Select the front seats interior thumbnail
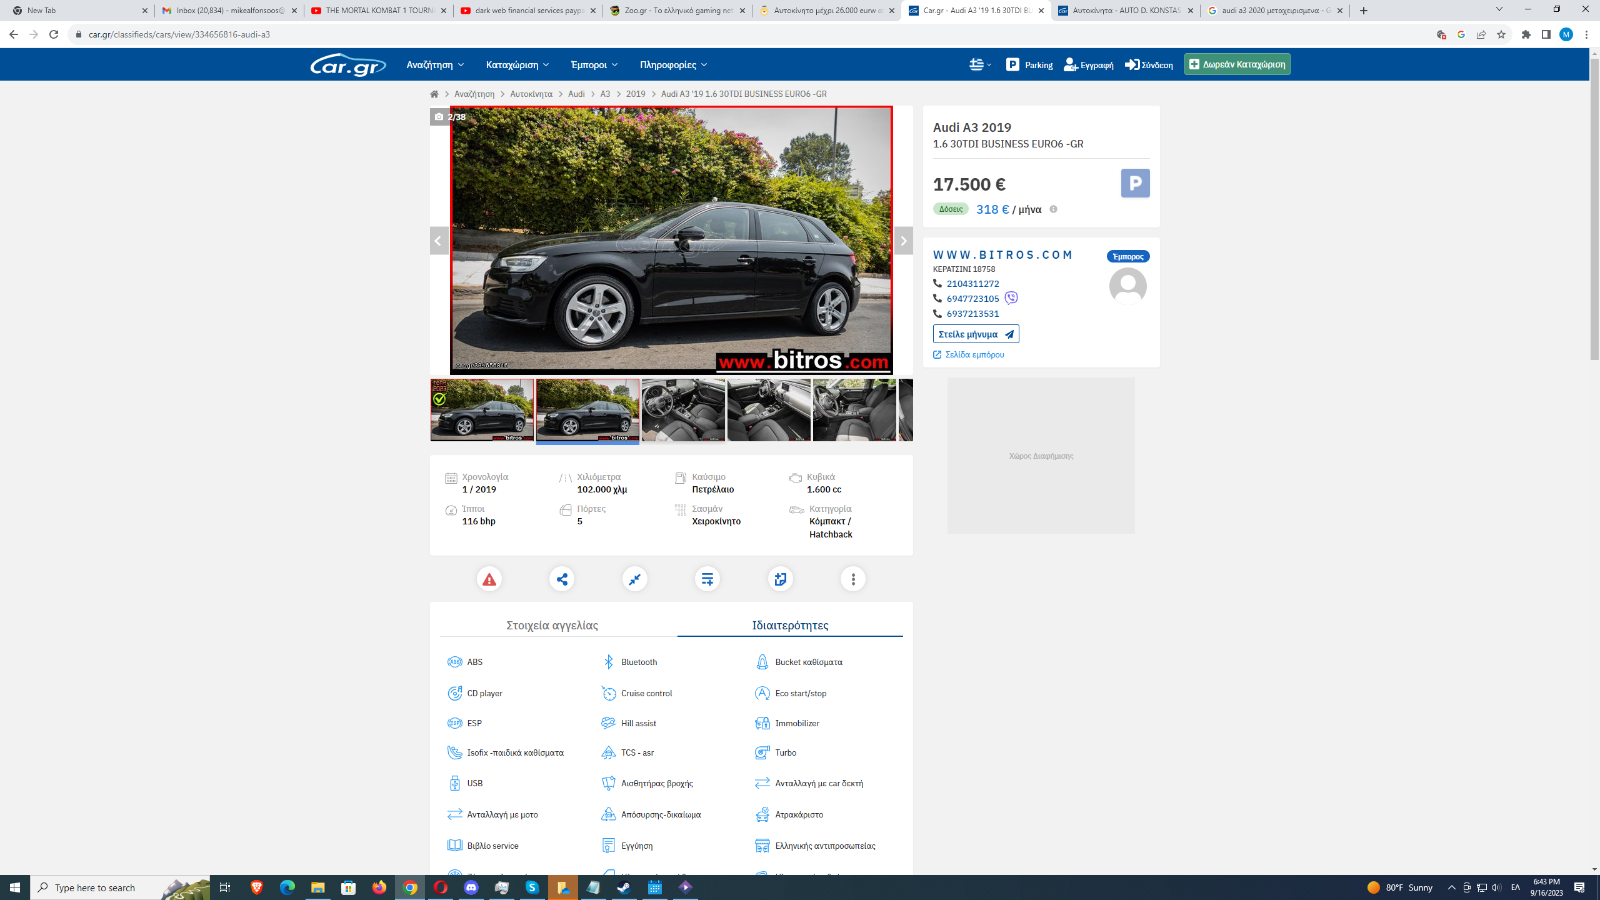This screenshot has width=1600, height=900. 854,410
